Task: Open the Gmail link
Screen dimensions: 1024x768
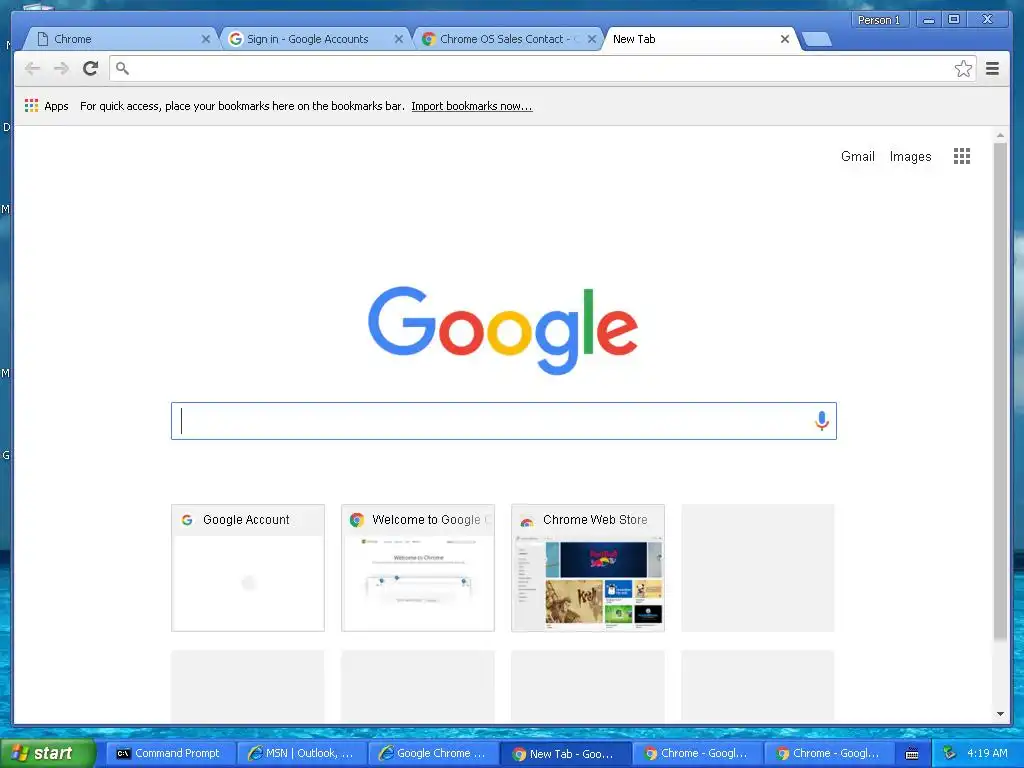Action: coord(857,156)
